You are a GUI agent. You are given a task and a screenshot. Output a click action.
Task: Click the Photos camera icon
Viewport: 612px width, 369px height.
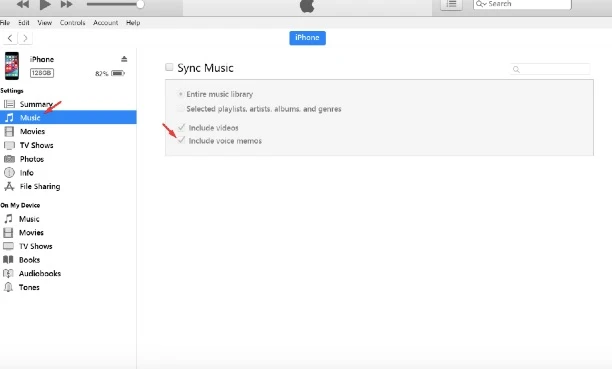(x=9, y=159)
